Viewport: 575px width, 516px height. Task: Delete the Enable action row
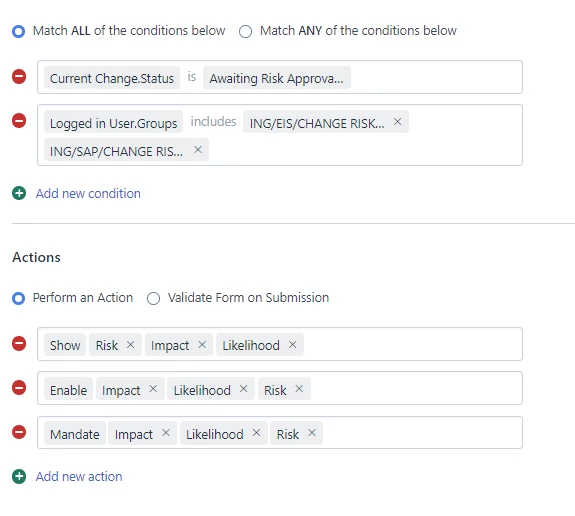point(19,388)
